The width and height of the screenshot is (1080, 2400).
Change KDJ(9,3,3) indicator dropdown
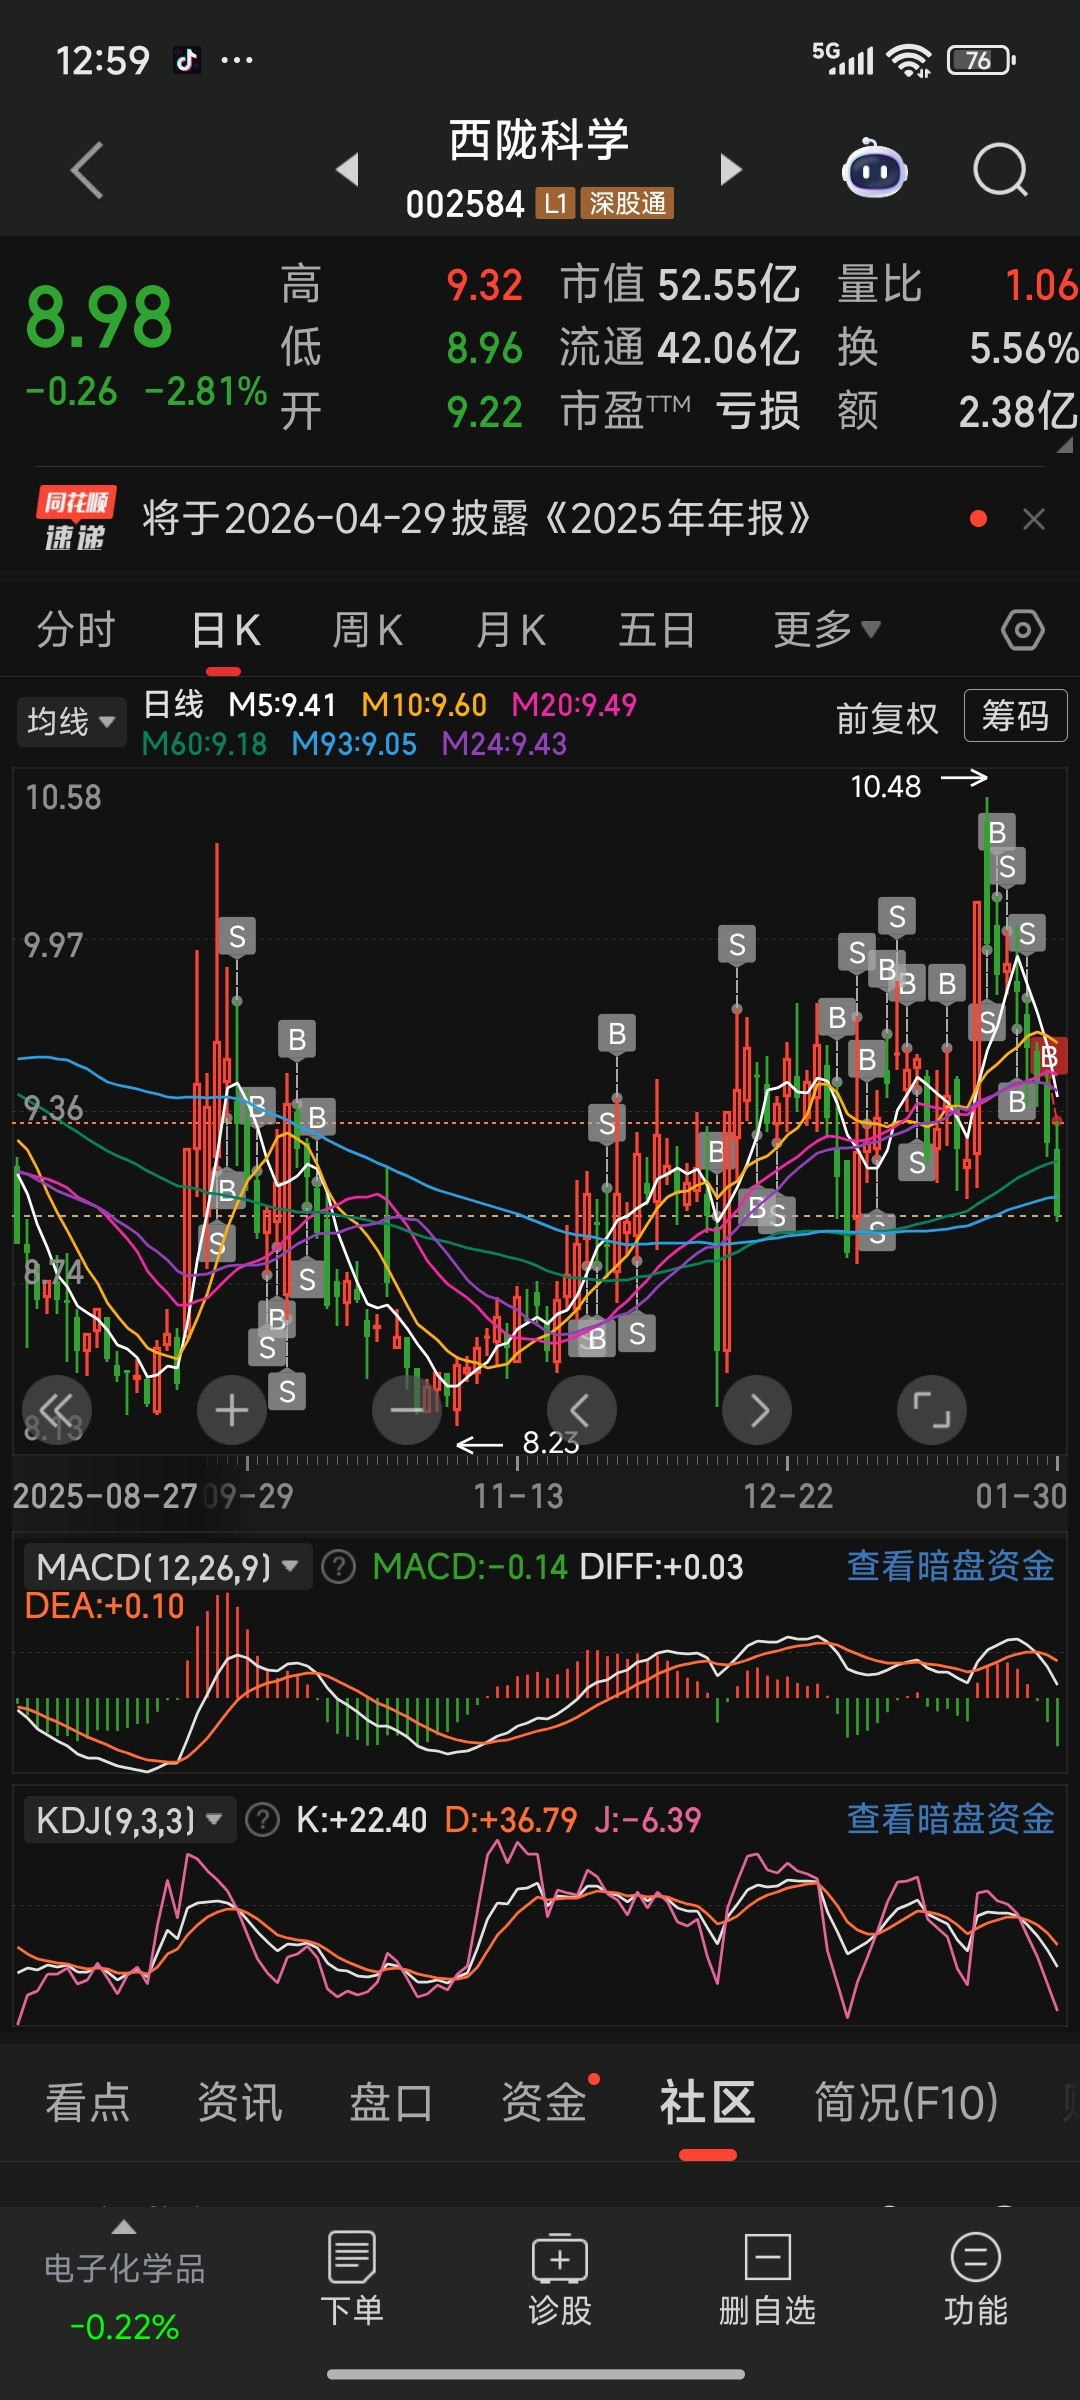(x=129, y=1820)
